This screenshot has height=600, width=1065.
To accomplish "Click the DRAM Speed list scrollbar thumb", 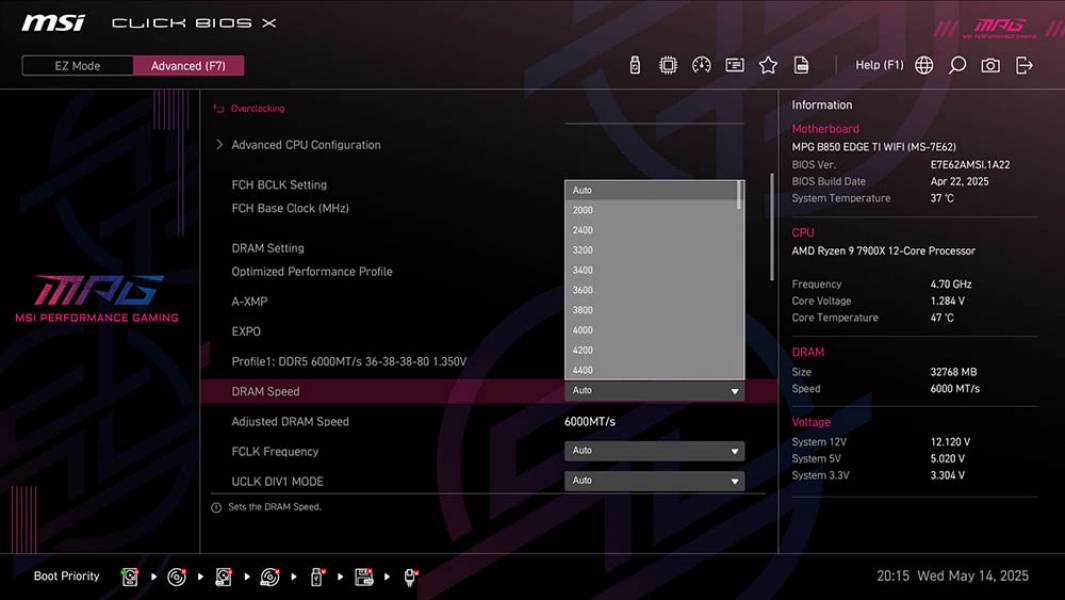I will (740, 196).
